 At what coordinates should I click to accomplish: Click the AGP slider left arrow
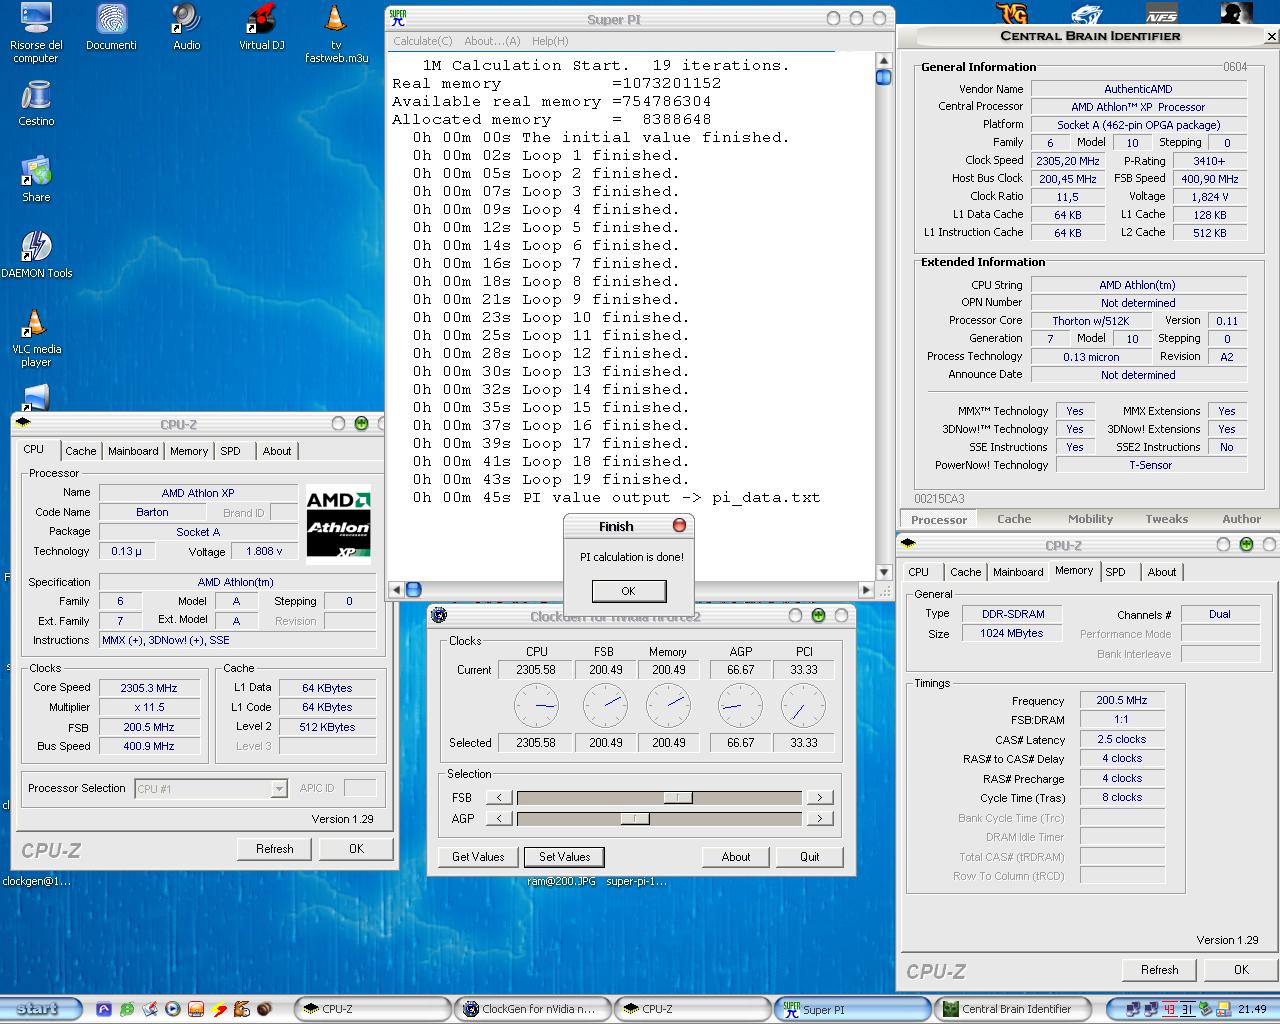[499, 819]
